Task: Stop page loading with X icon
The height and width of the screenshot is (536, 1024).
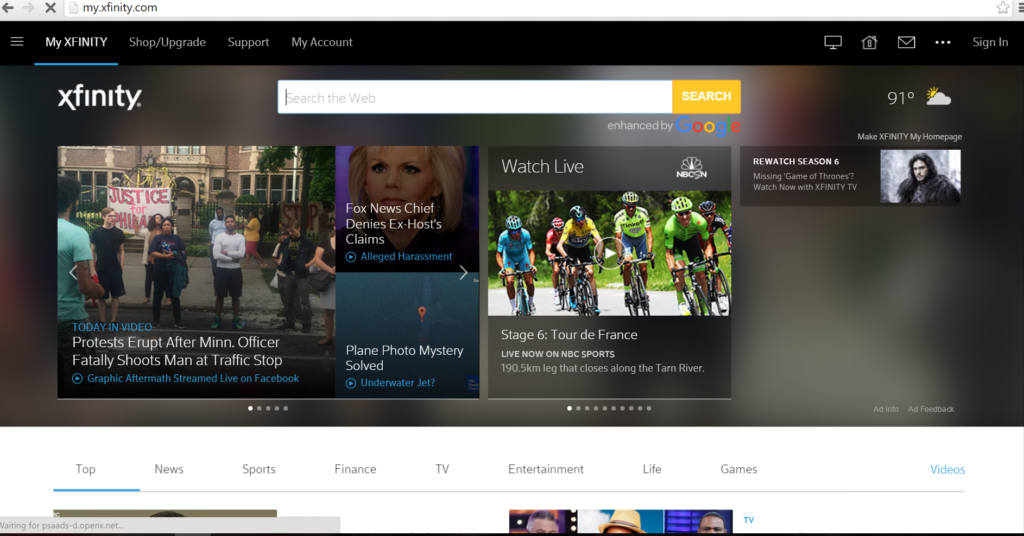Action: click(50, 8)
